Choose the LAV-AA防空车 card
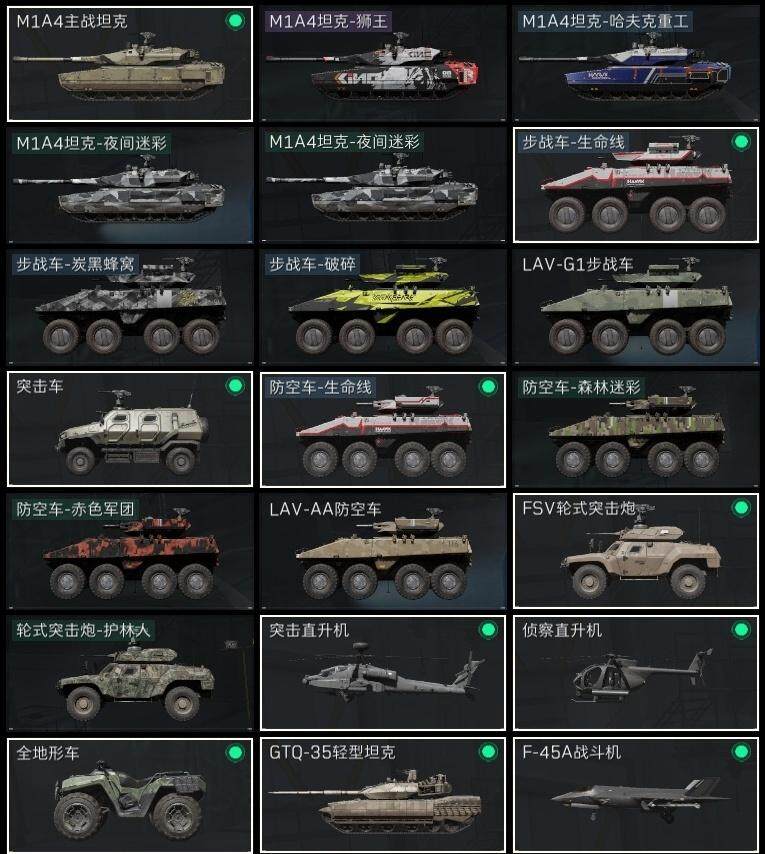The image size is (765, 854). [383, 551]
